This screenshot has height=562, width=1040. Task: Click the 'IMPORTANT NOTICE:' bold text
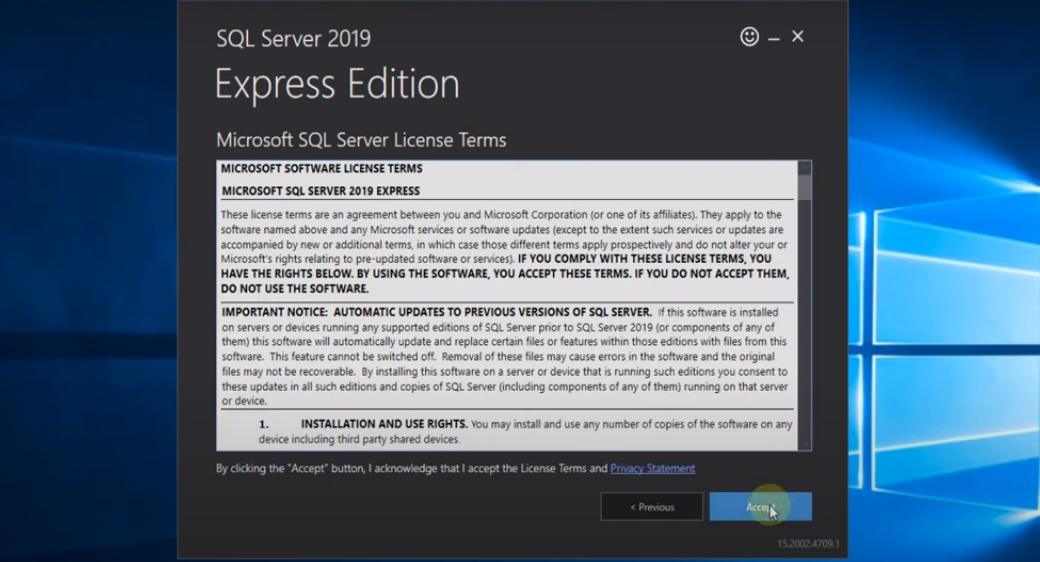[275, 312]
